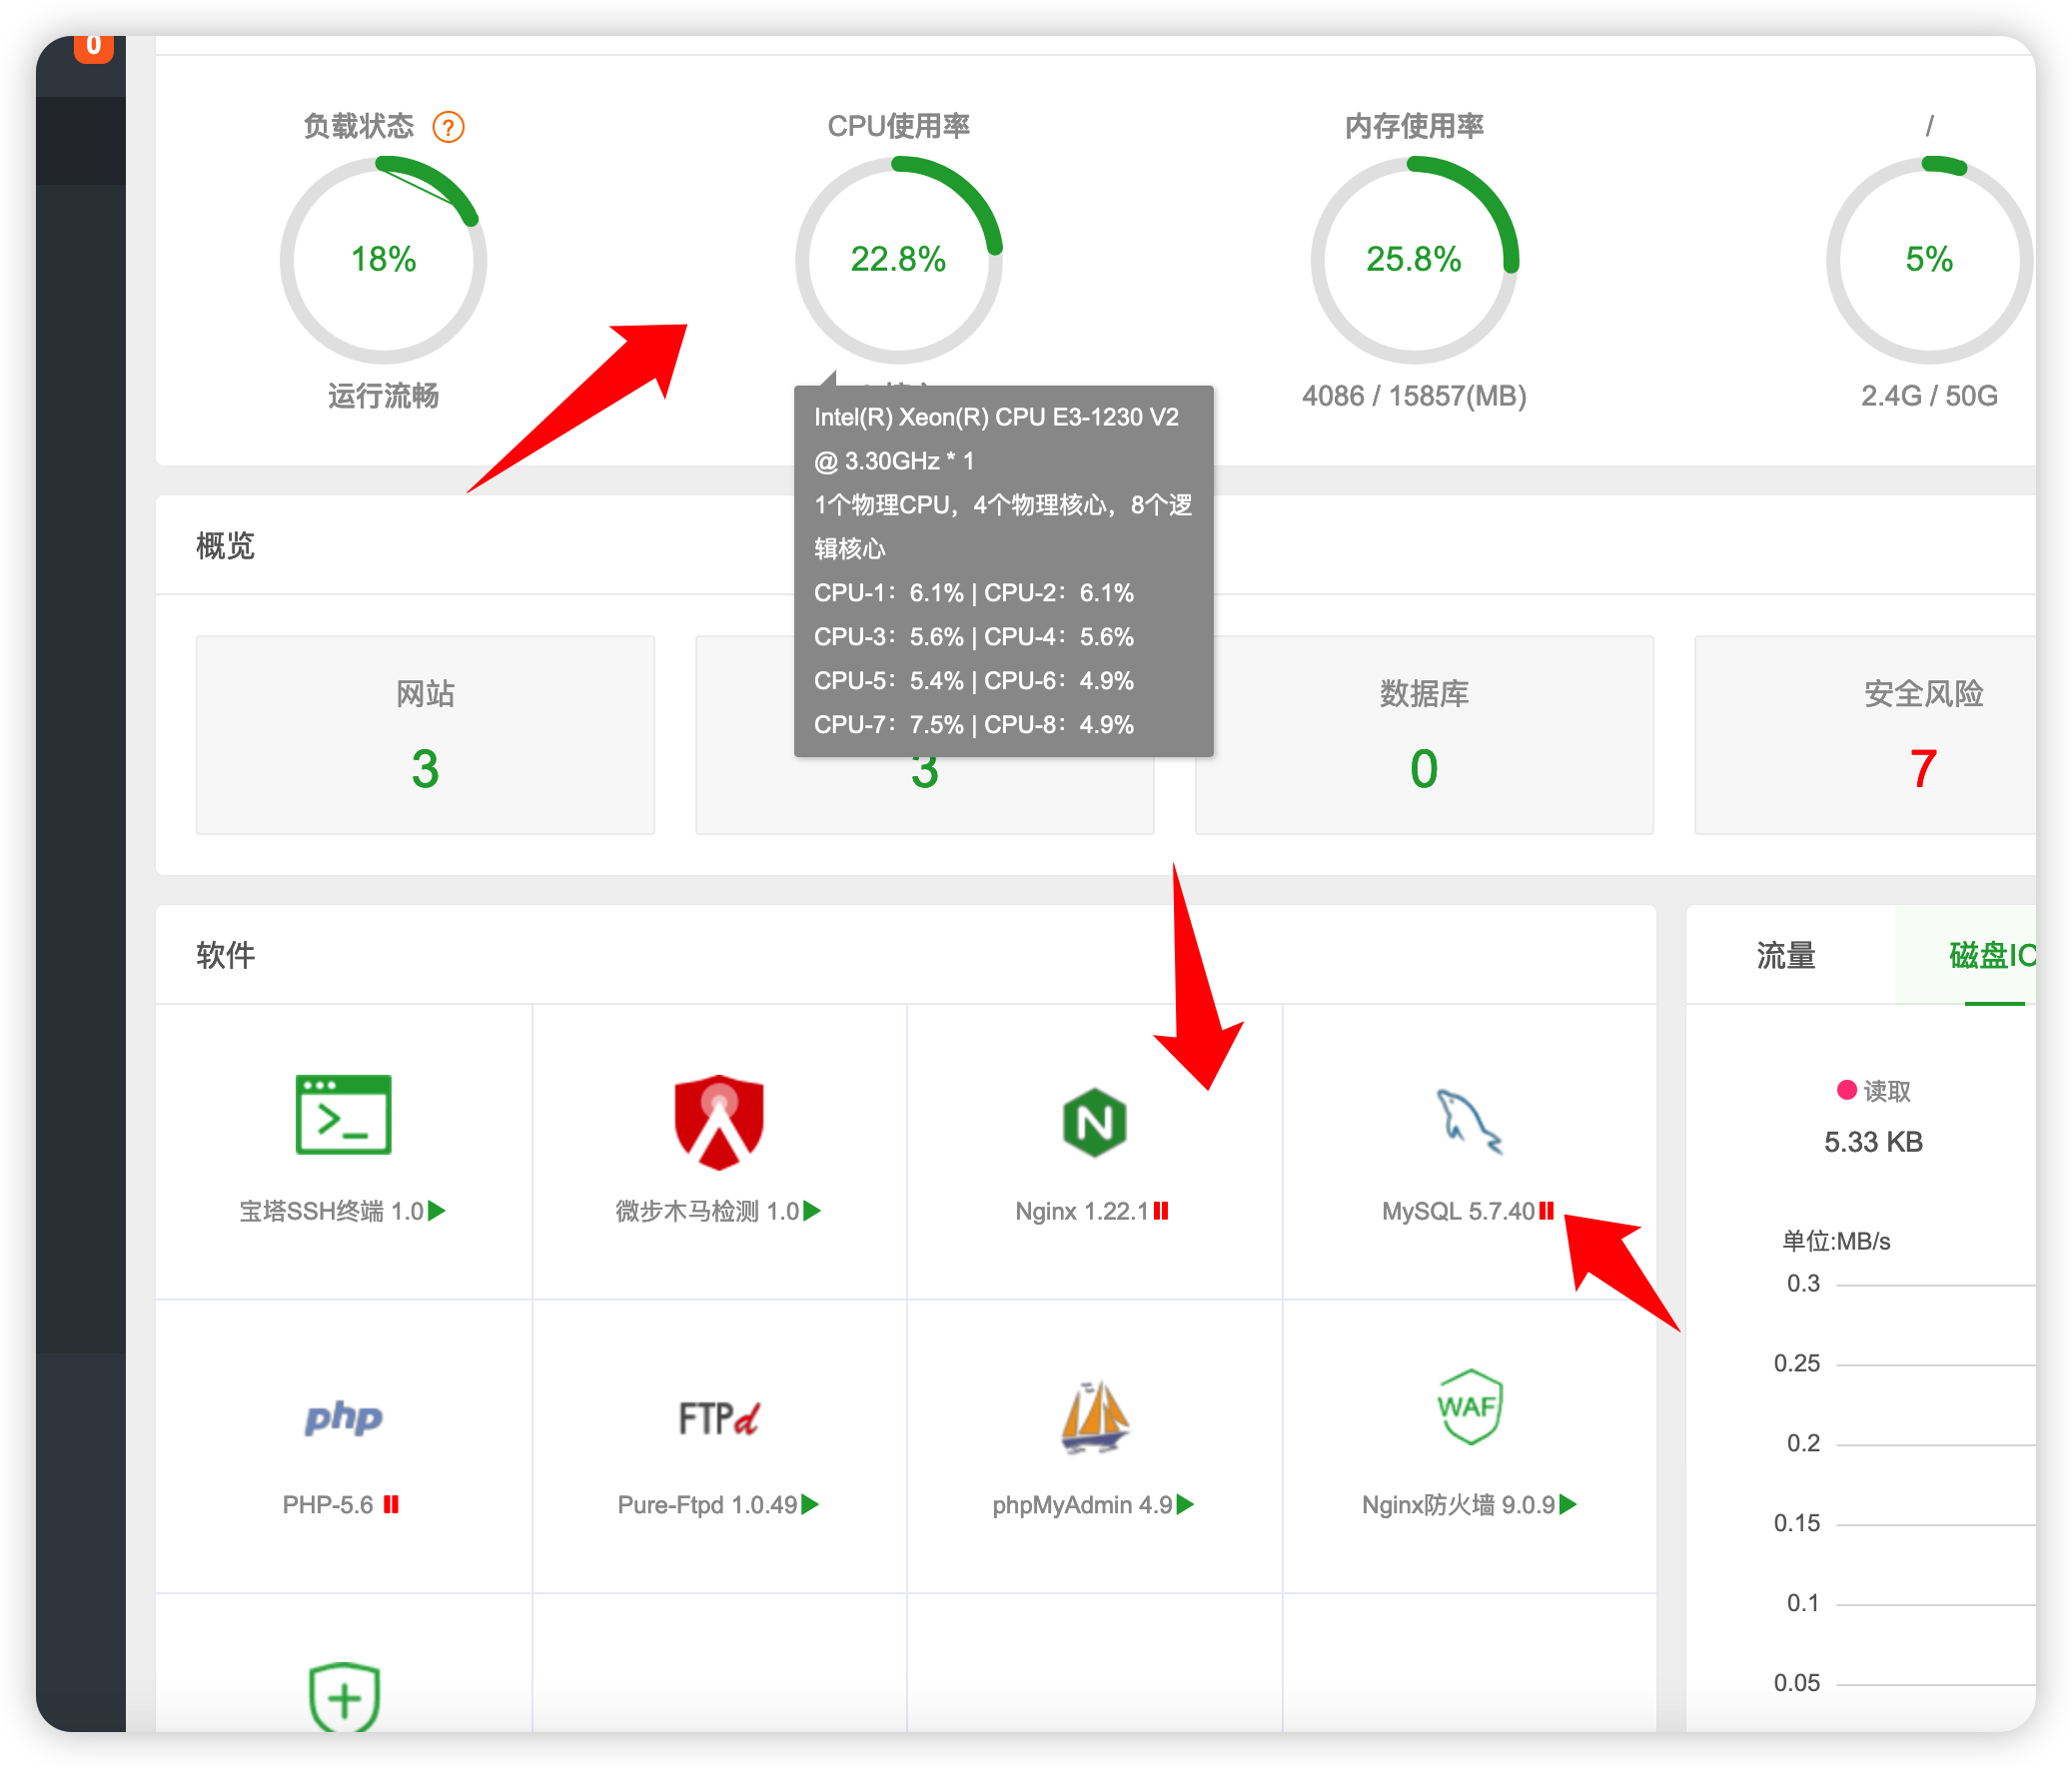Image resolution: width=2072 pixels, height=1768 pixels.
Task: Toggle the 微步木马检测 1.0 green play indicator
Action: [812, 1211]
